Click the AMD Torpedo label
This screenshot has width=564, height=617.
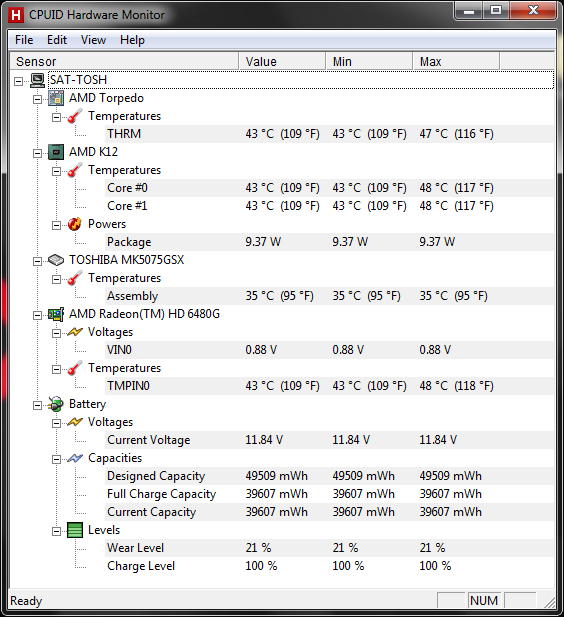click(x=106, y=98)
